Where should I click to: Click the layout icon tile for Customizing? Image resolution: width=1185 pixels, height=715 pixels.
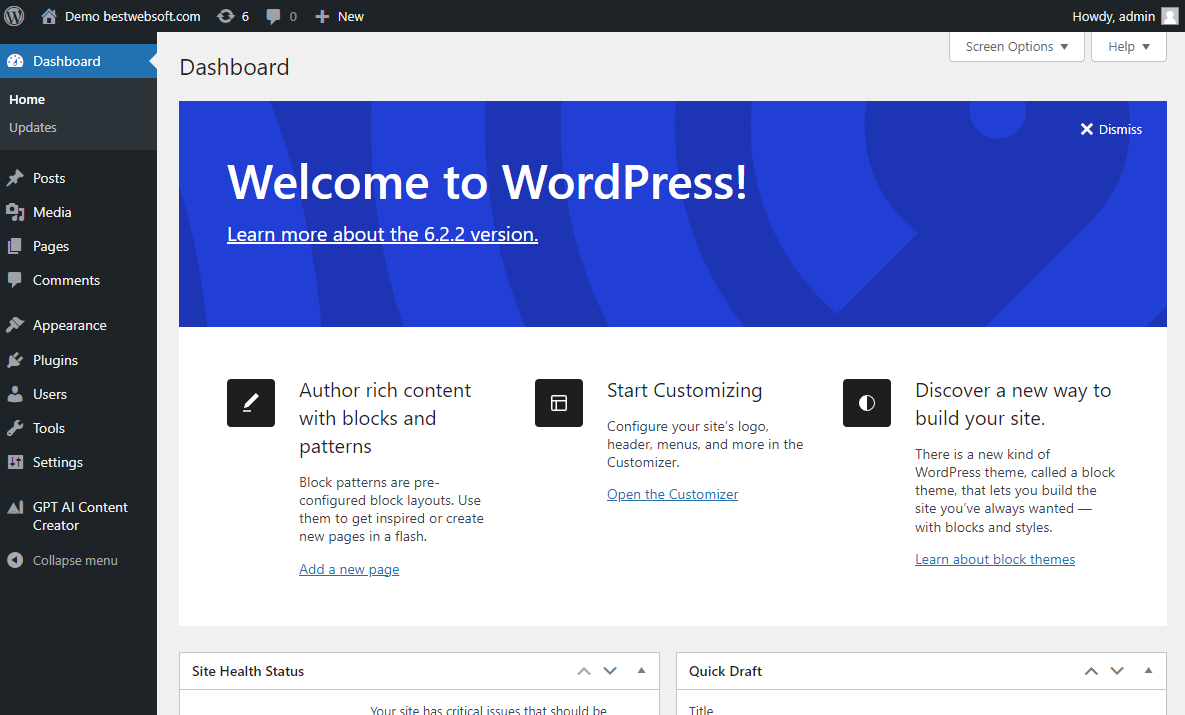pyautogui.click(x=559, y=403)
